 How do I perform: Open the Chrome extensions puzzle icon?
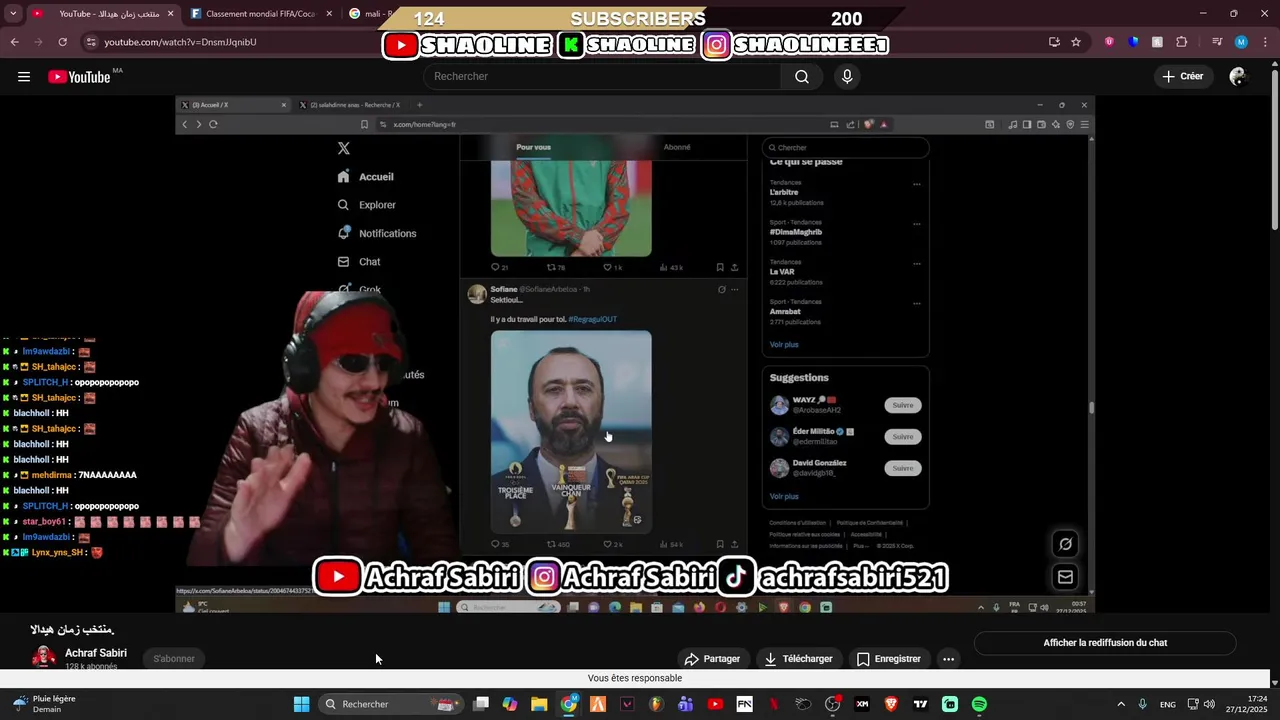1182,42
